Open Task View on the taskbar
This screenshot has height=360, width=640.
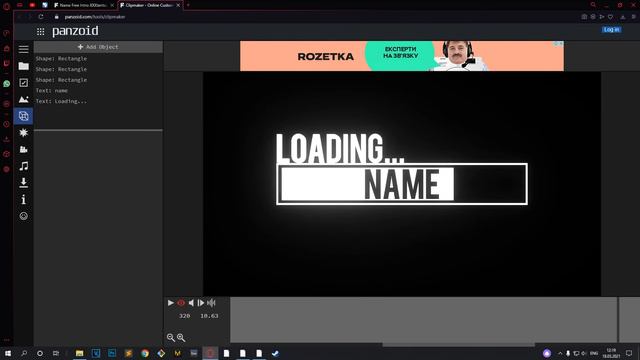click(x=56, y=353)
